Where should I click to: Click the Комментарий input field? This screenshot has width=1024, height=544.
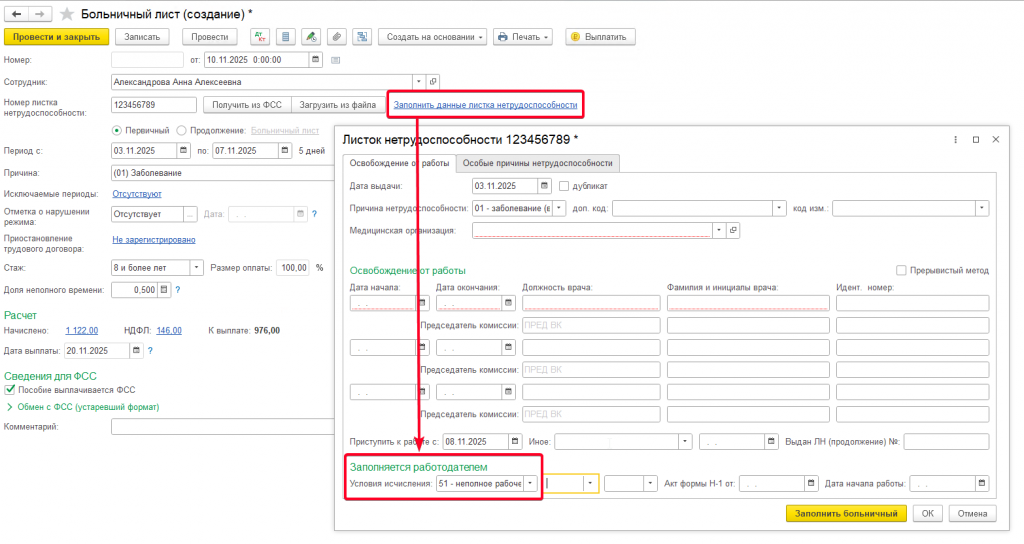[x=223, y=426]
